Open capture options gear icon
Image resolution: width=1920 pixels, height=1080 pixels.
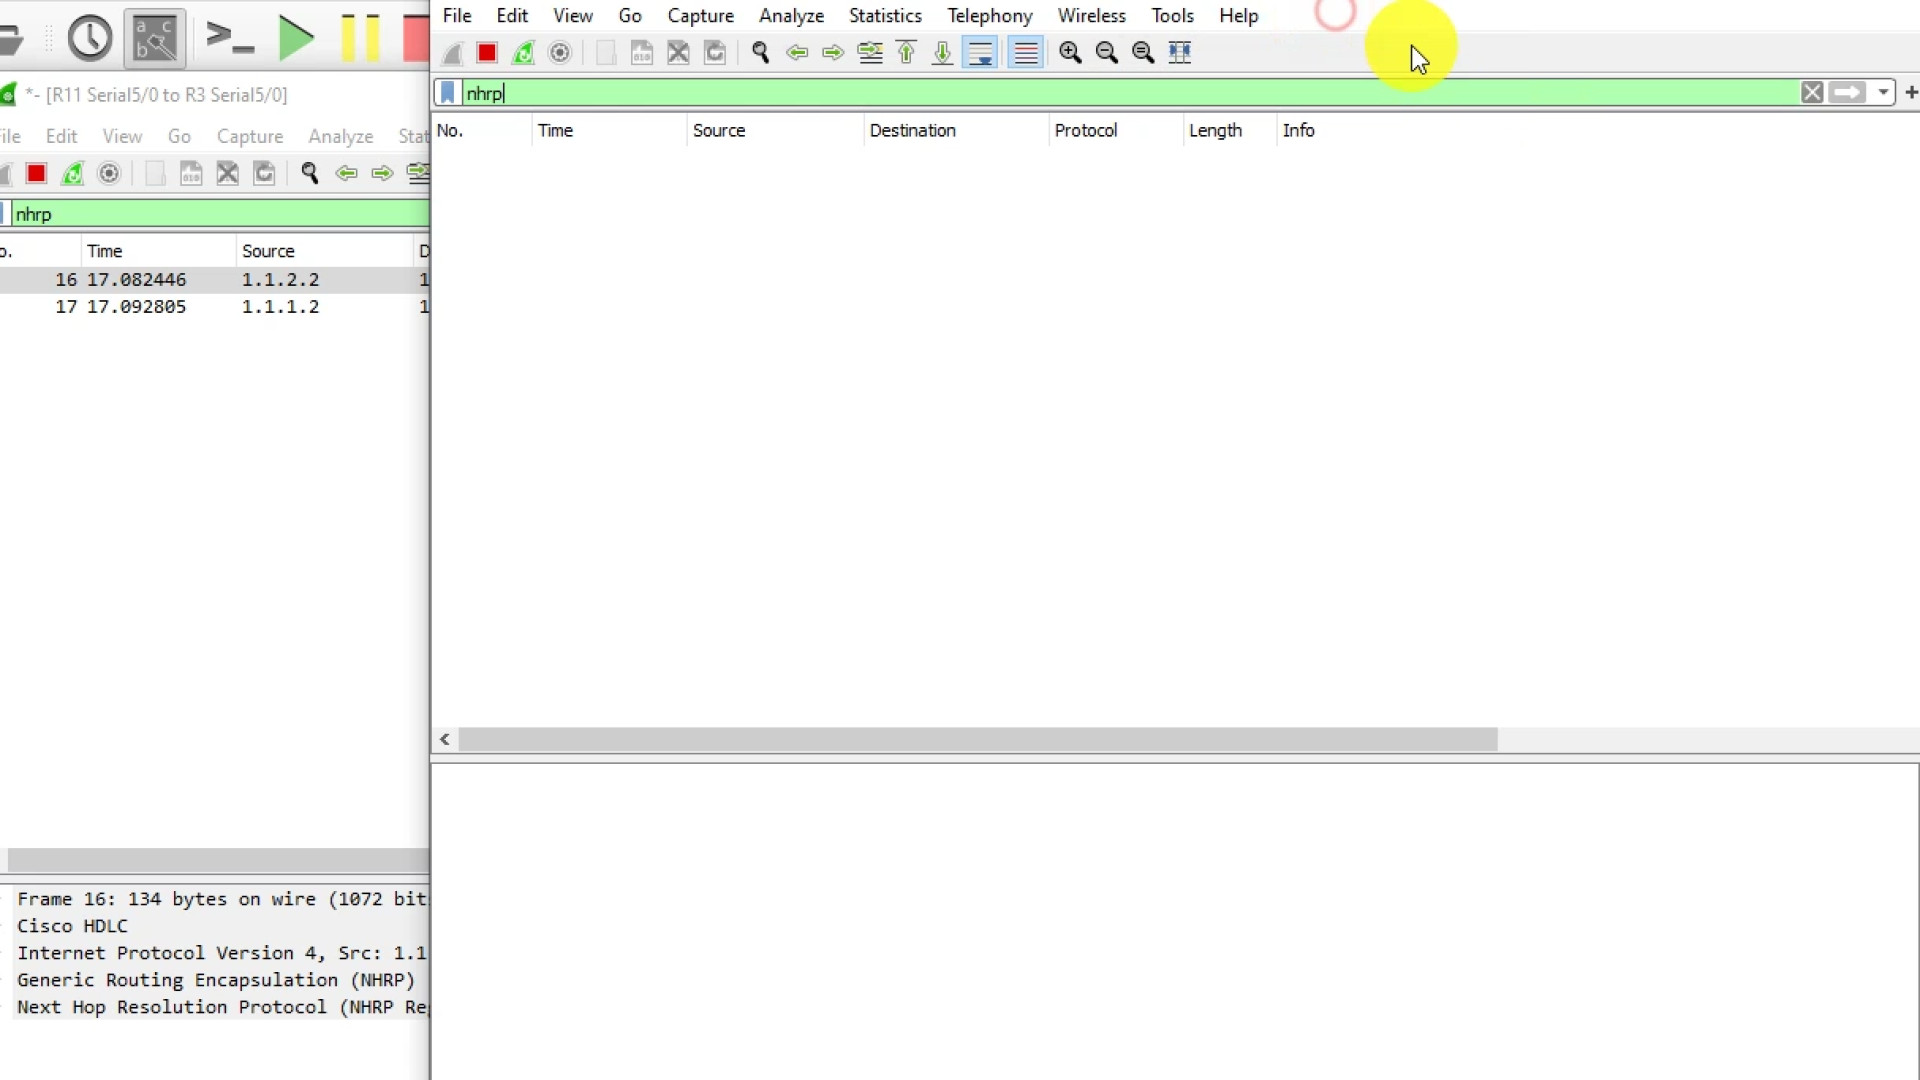pos(560,53)
